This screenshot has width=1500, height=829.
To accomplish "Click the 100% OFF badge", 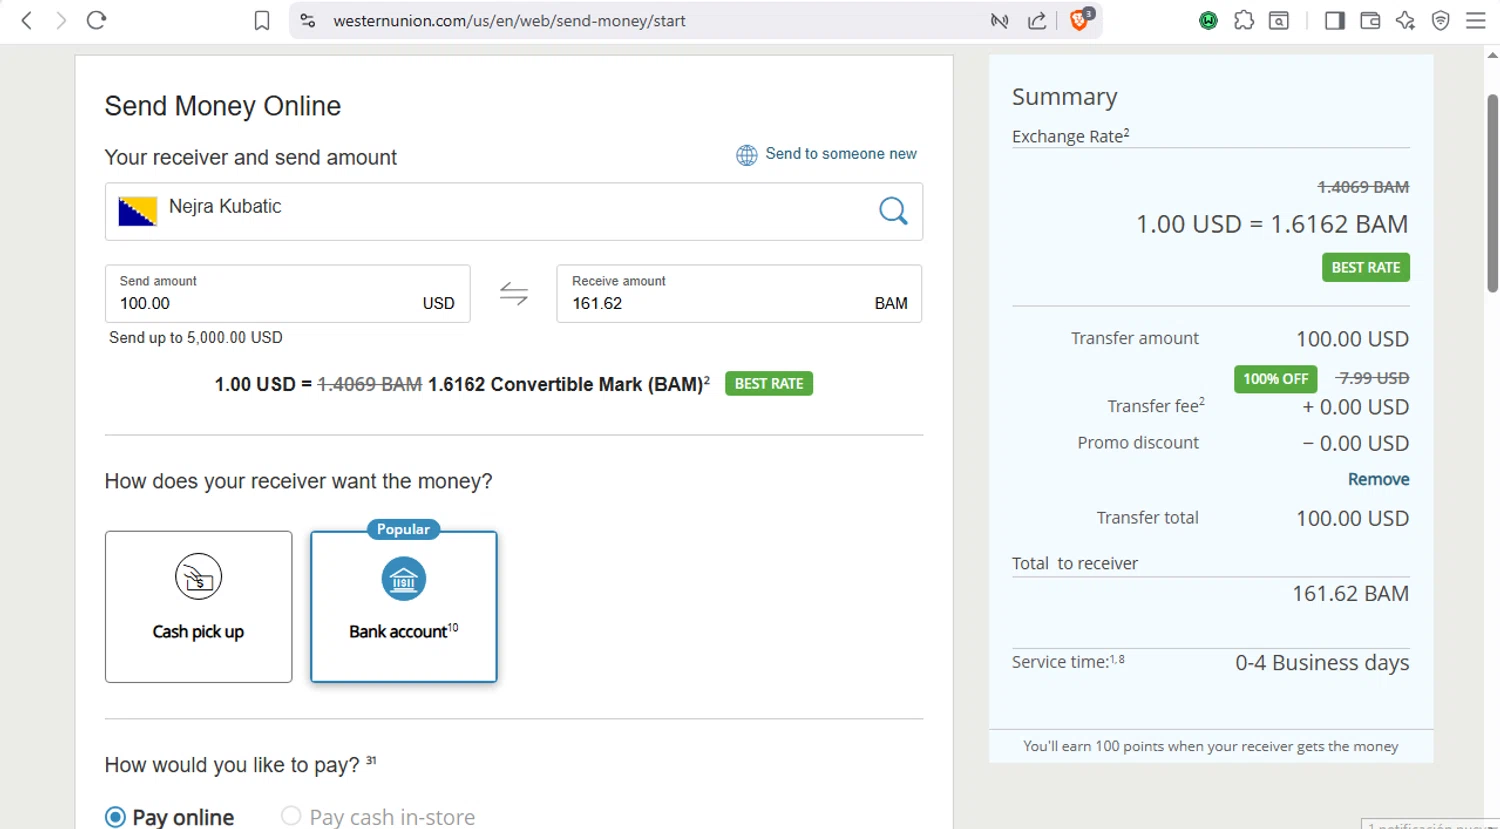I will [x=1275, y=378].
